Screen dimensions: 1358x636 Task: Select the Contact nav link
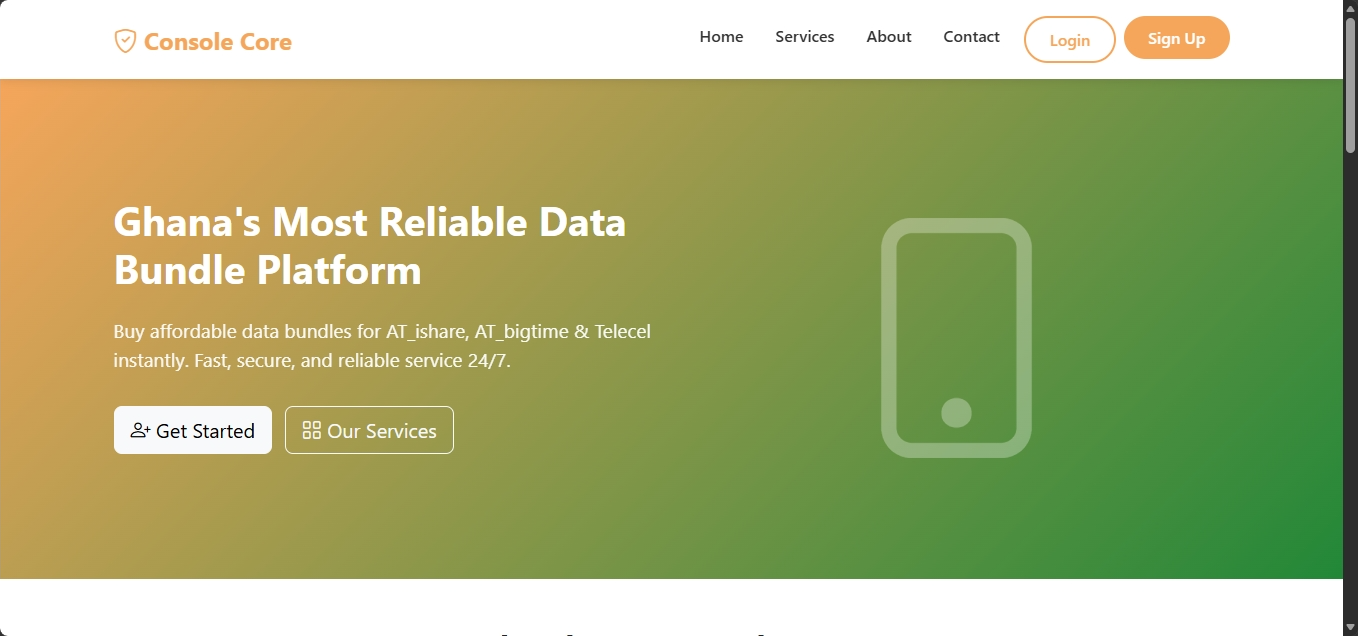point(971,37)
